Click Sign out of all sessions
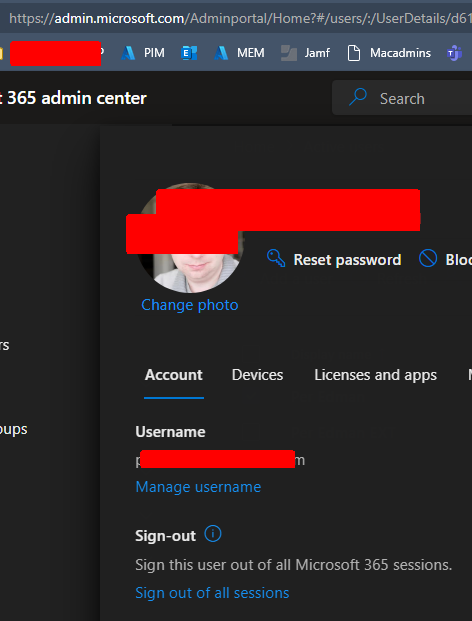 tap(212, 593)
